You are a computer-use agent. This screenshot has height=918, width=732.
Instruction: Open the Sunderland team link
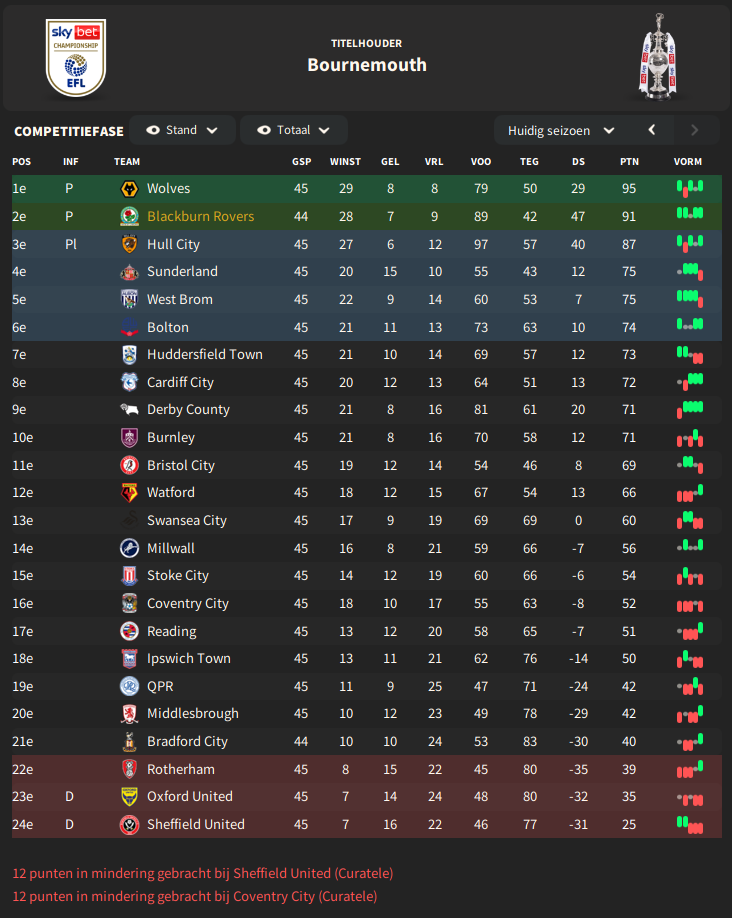pos(182,272)
